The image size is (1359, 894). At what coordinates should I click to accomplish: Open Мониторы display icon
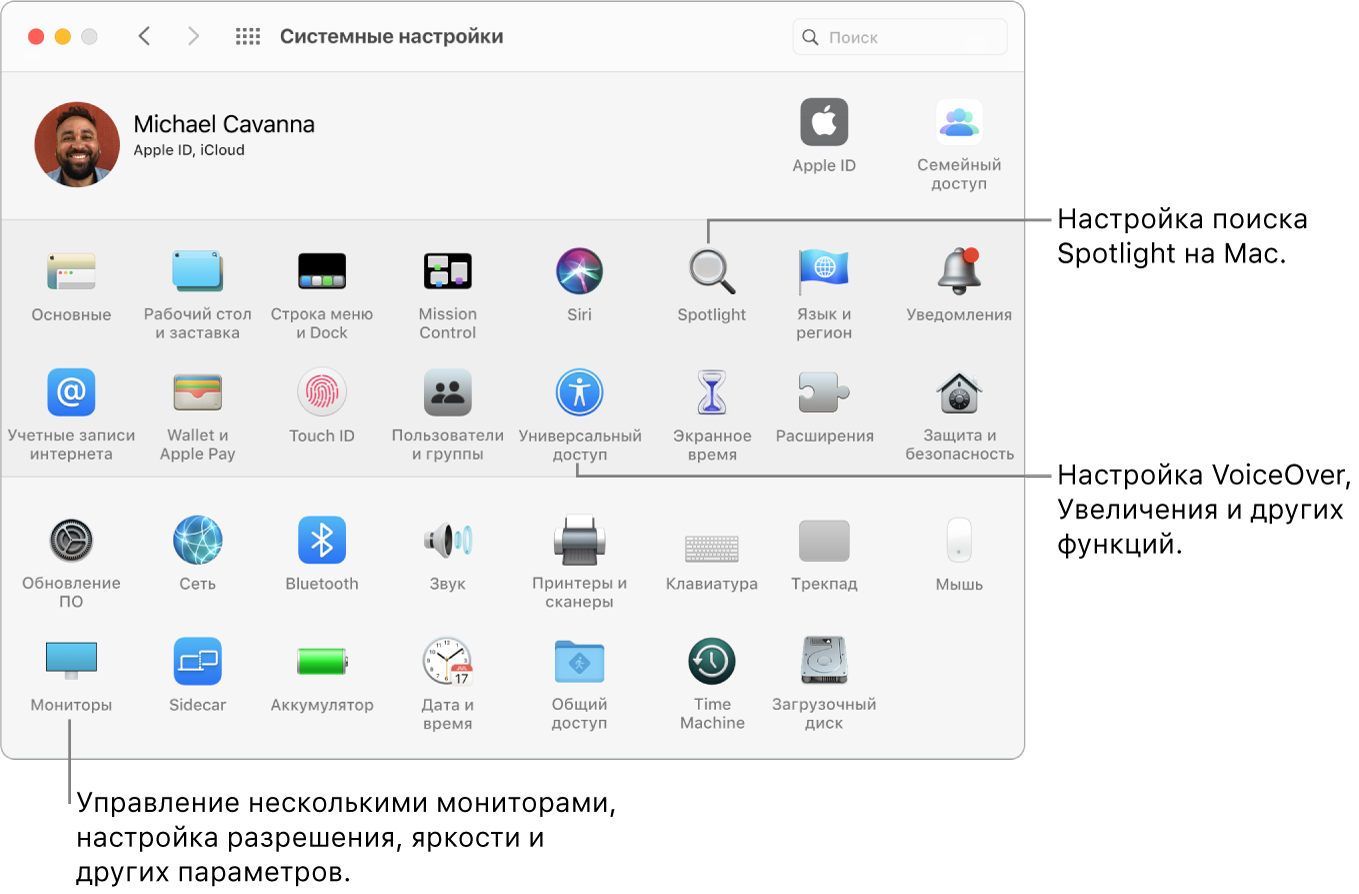pos(71,662)
